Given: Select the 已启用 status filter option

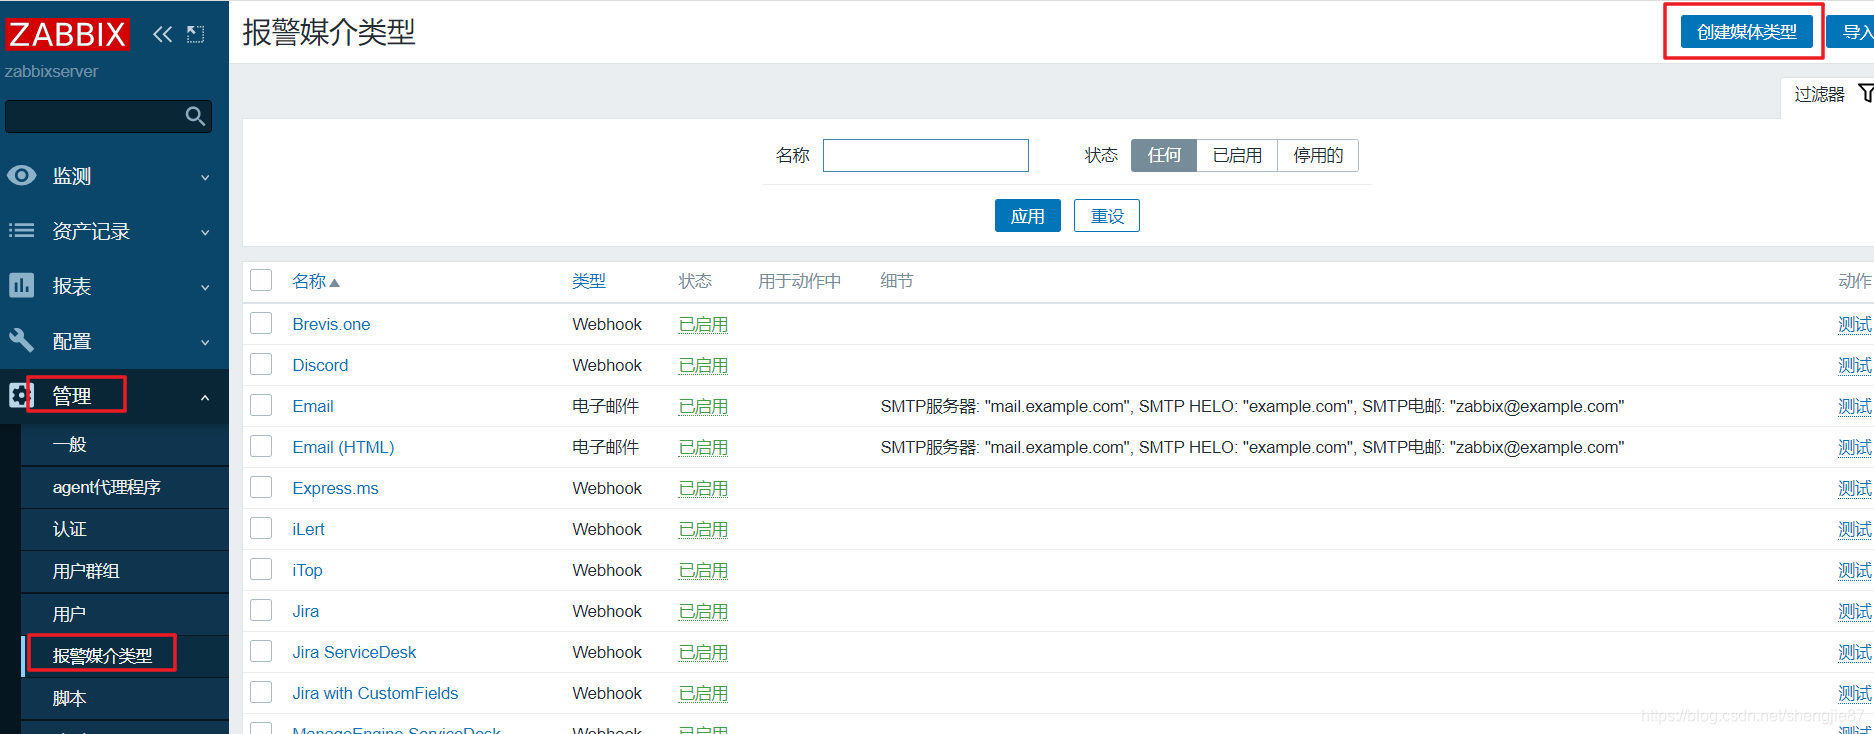Looking at the screenshot, I should point(1237,155).
